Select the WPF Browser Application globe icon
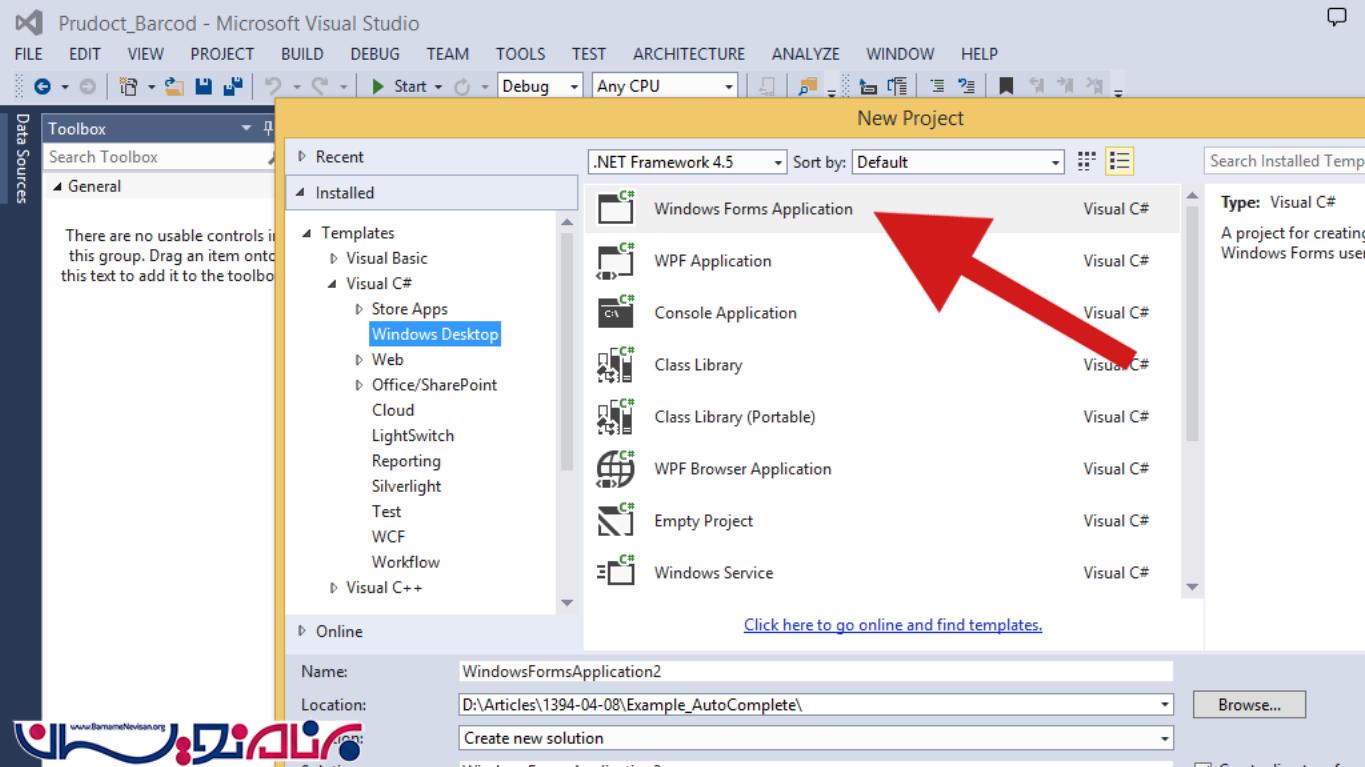Image resolution: width=1365 pixels, height=767 pixels. point(615,469)
